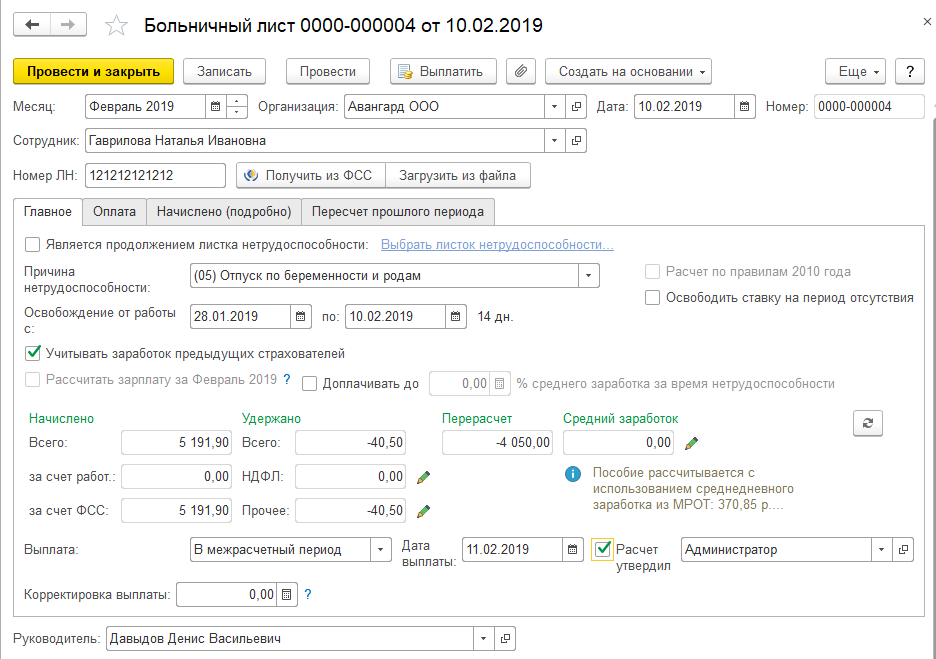Switch to the Оплата tab
This screenshot has height=659, width=936.
tap(114, 212)
